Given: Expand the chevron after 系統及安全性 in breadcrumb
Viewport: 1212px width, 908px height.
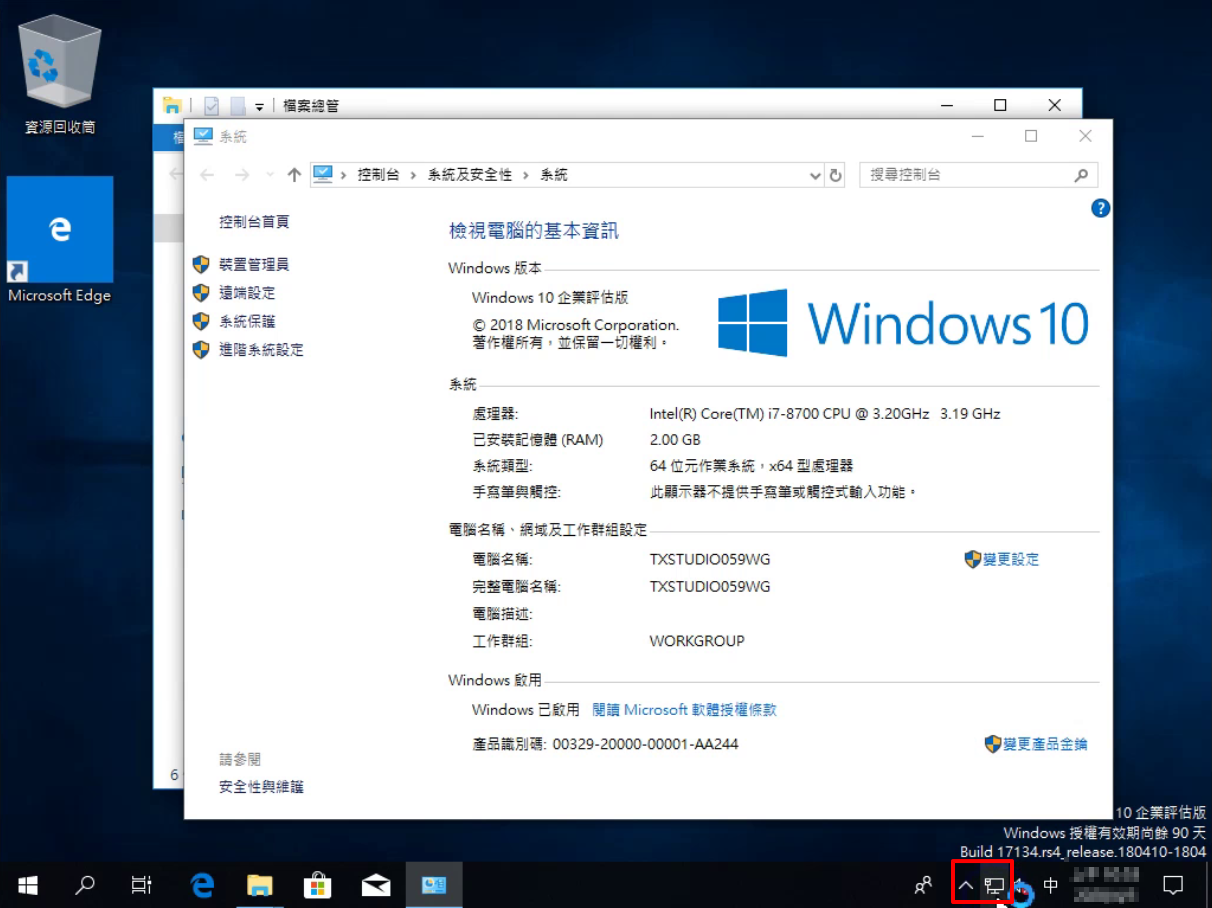Looking at the screenshot, I should 527,175.
